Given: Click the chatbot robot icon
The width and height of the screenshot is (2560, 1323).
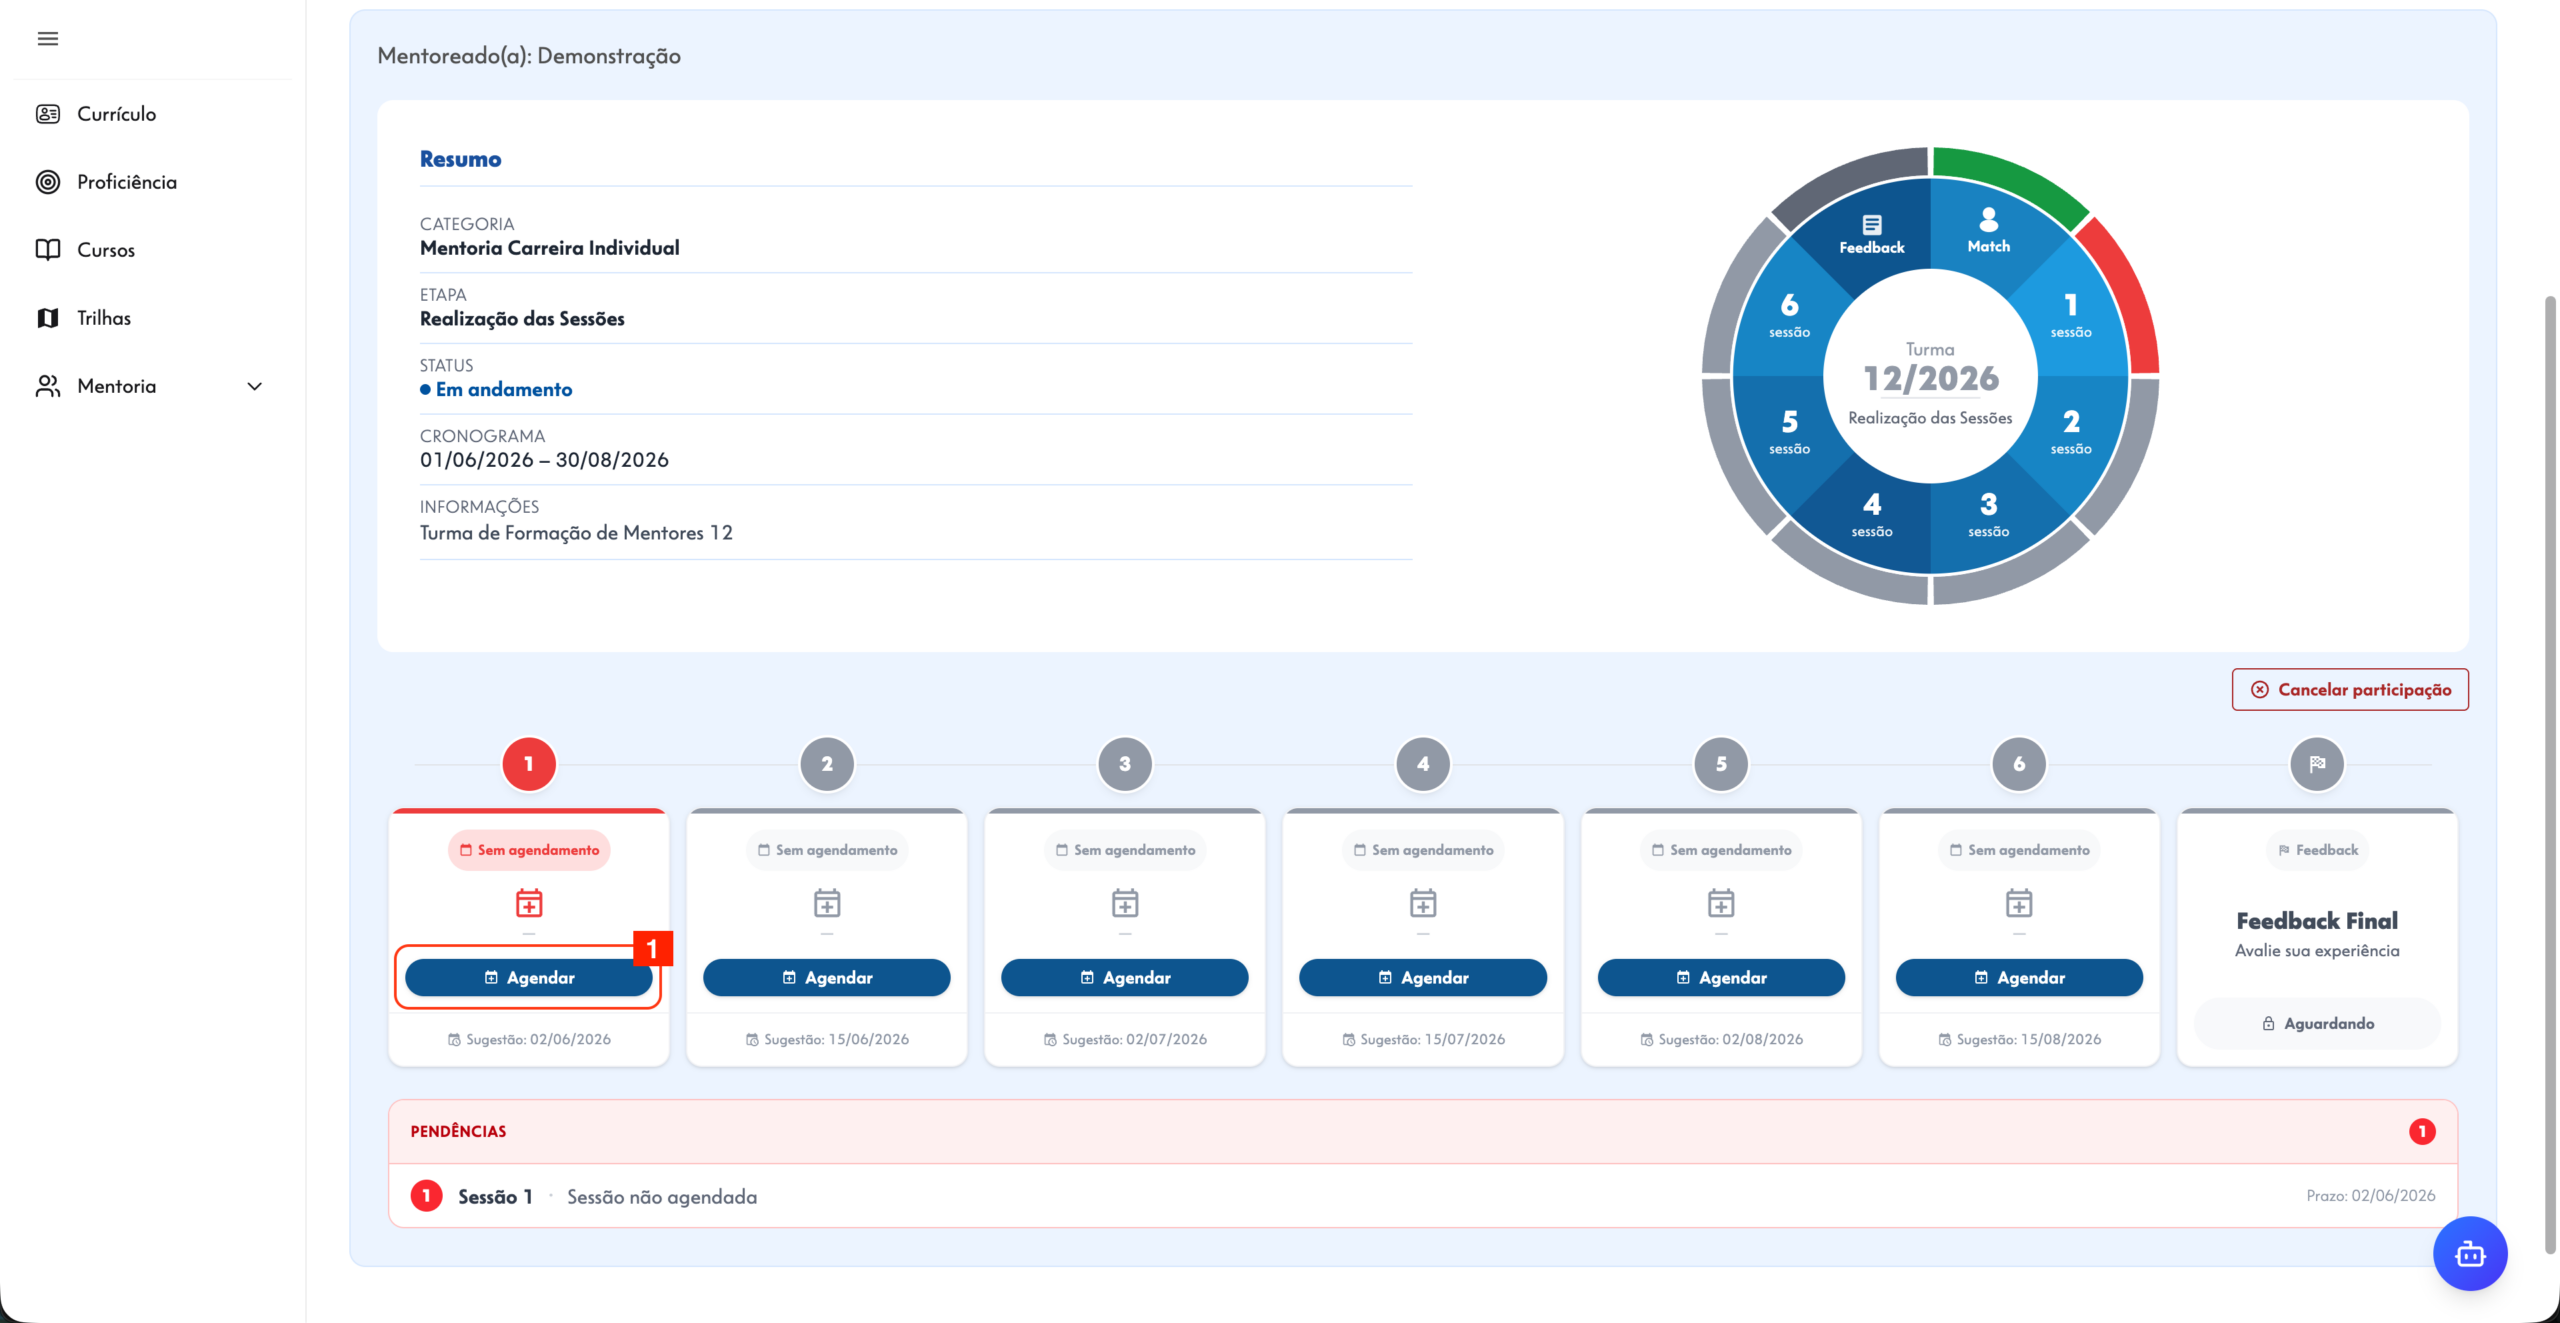Looking at the screenshot, I should tap(2470, 1253).
